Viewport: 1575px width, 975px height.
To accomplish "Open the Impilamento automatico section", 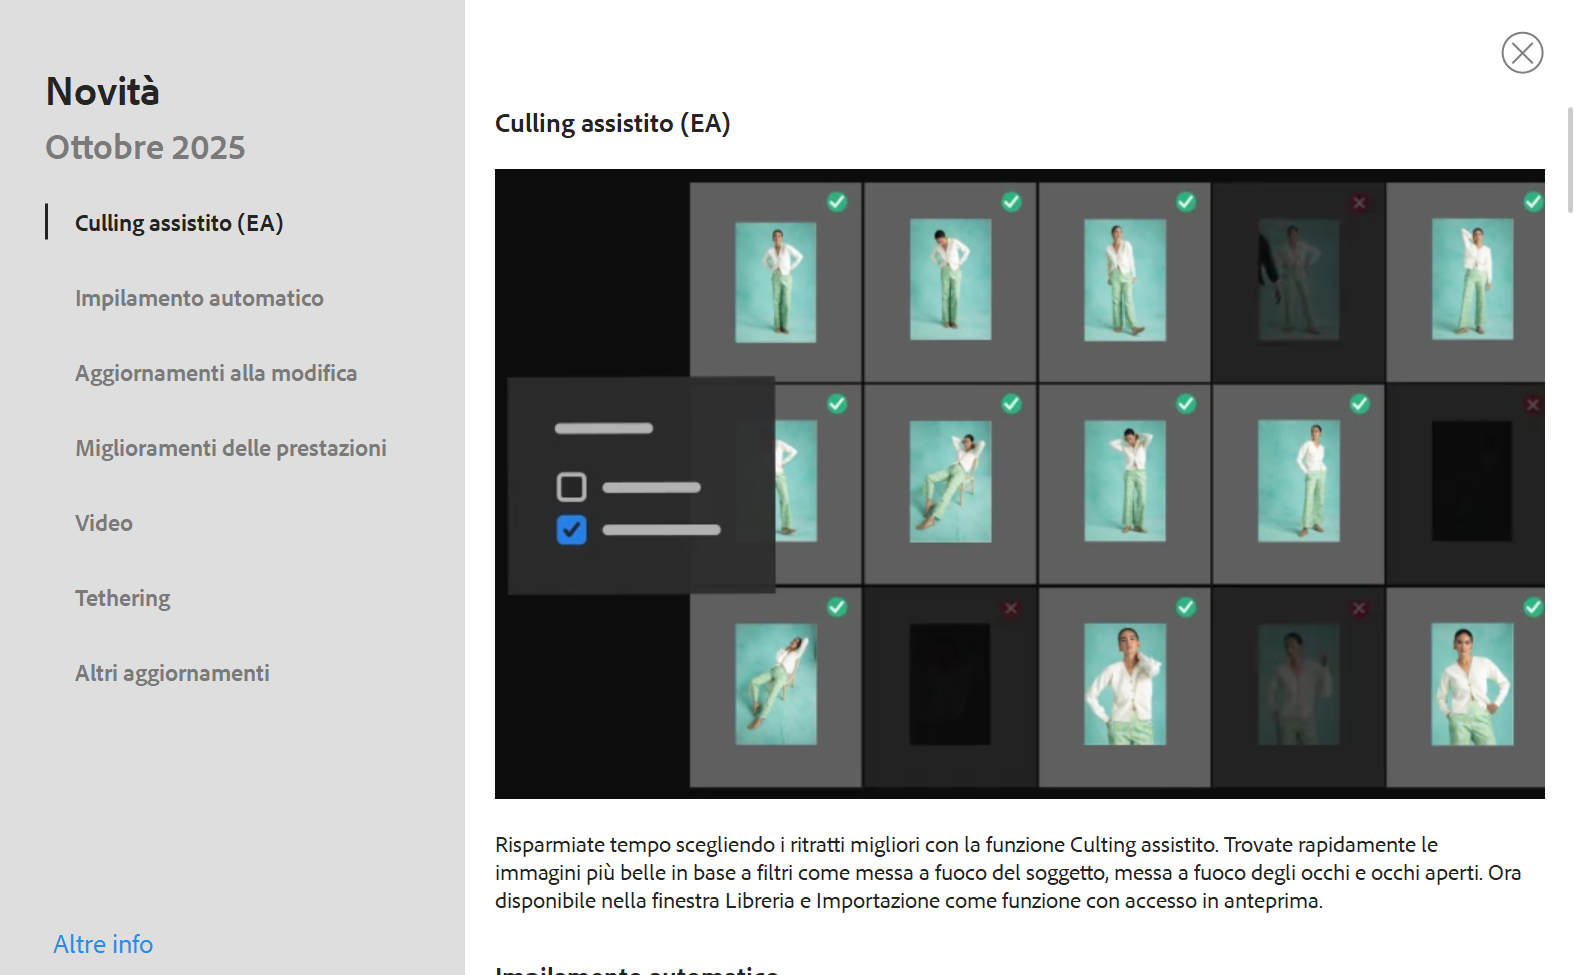I will click(199, 298).
